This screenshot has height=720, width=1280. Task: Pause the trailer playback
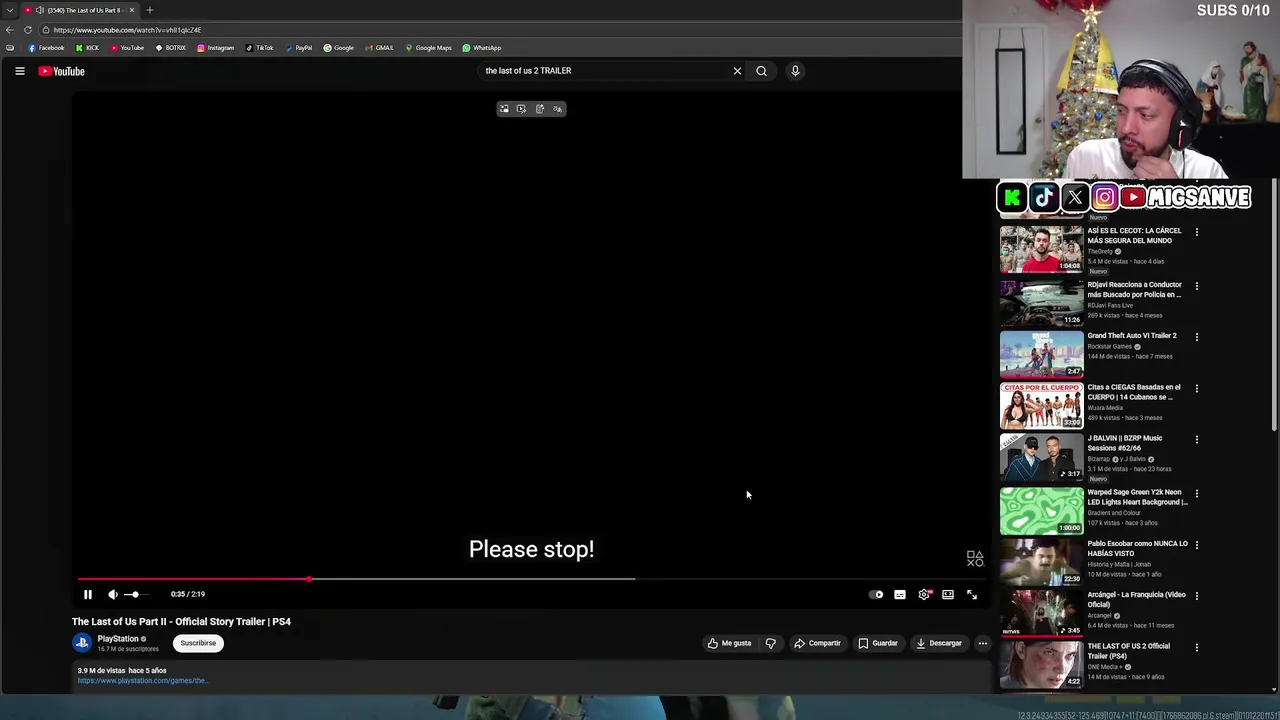point(87,594)
